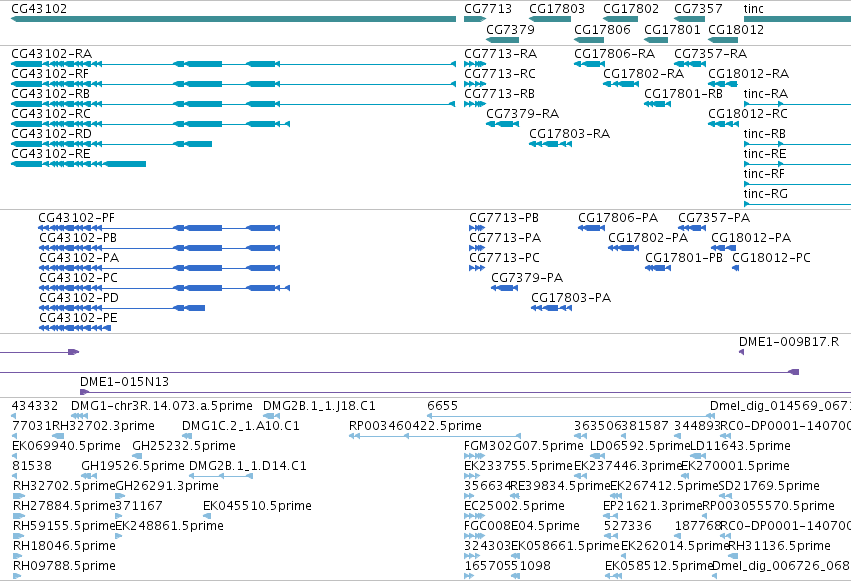
Task: Select the CG18012 gene label
Action: coord(736,29)
